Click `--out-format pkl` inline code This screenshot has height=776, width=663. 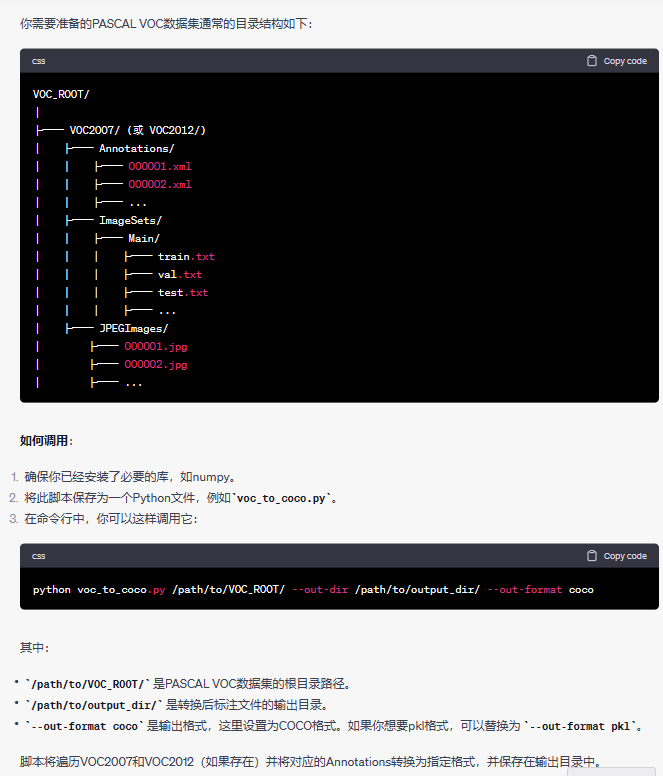[x=580, y=726]
